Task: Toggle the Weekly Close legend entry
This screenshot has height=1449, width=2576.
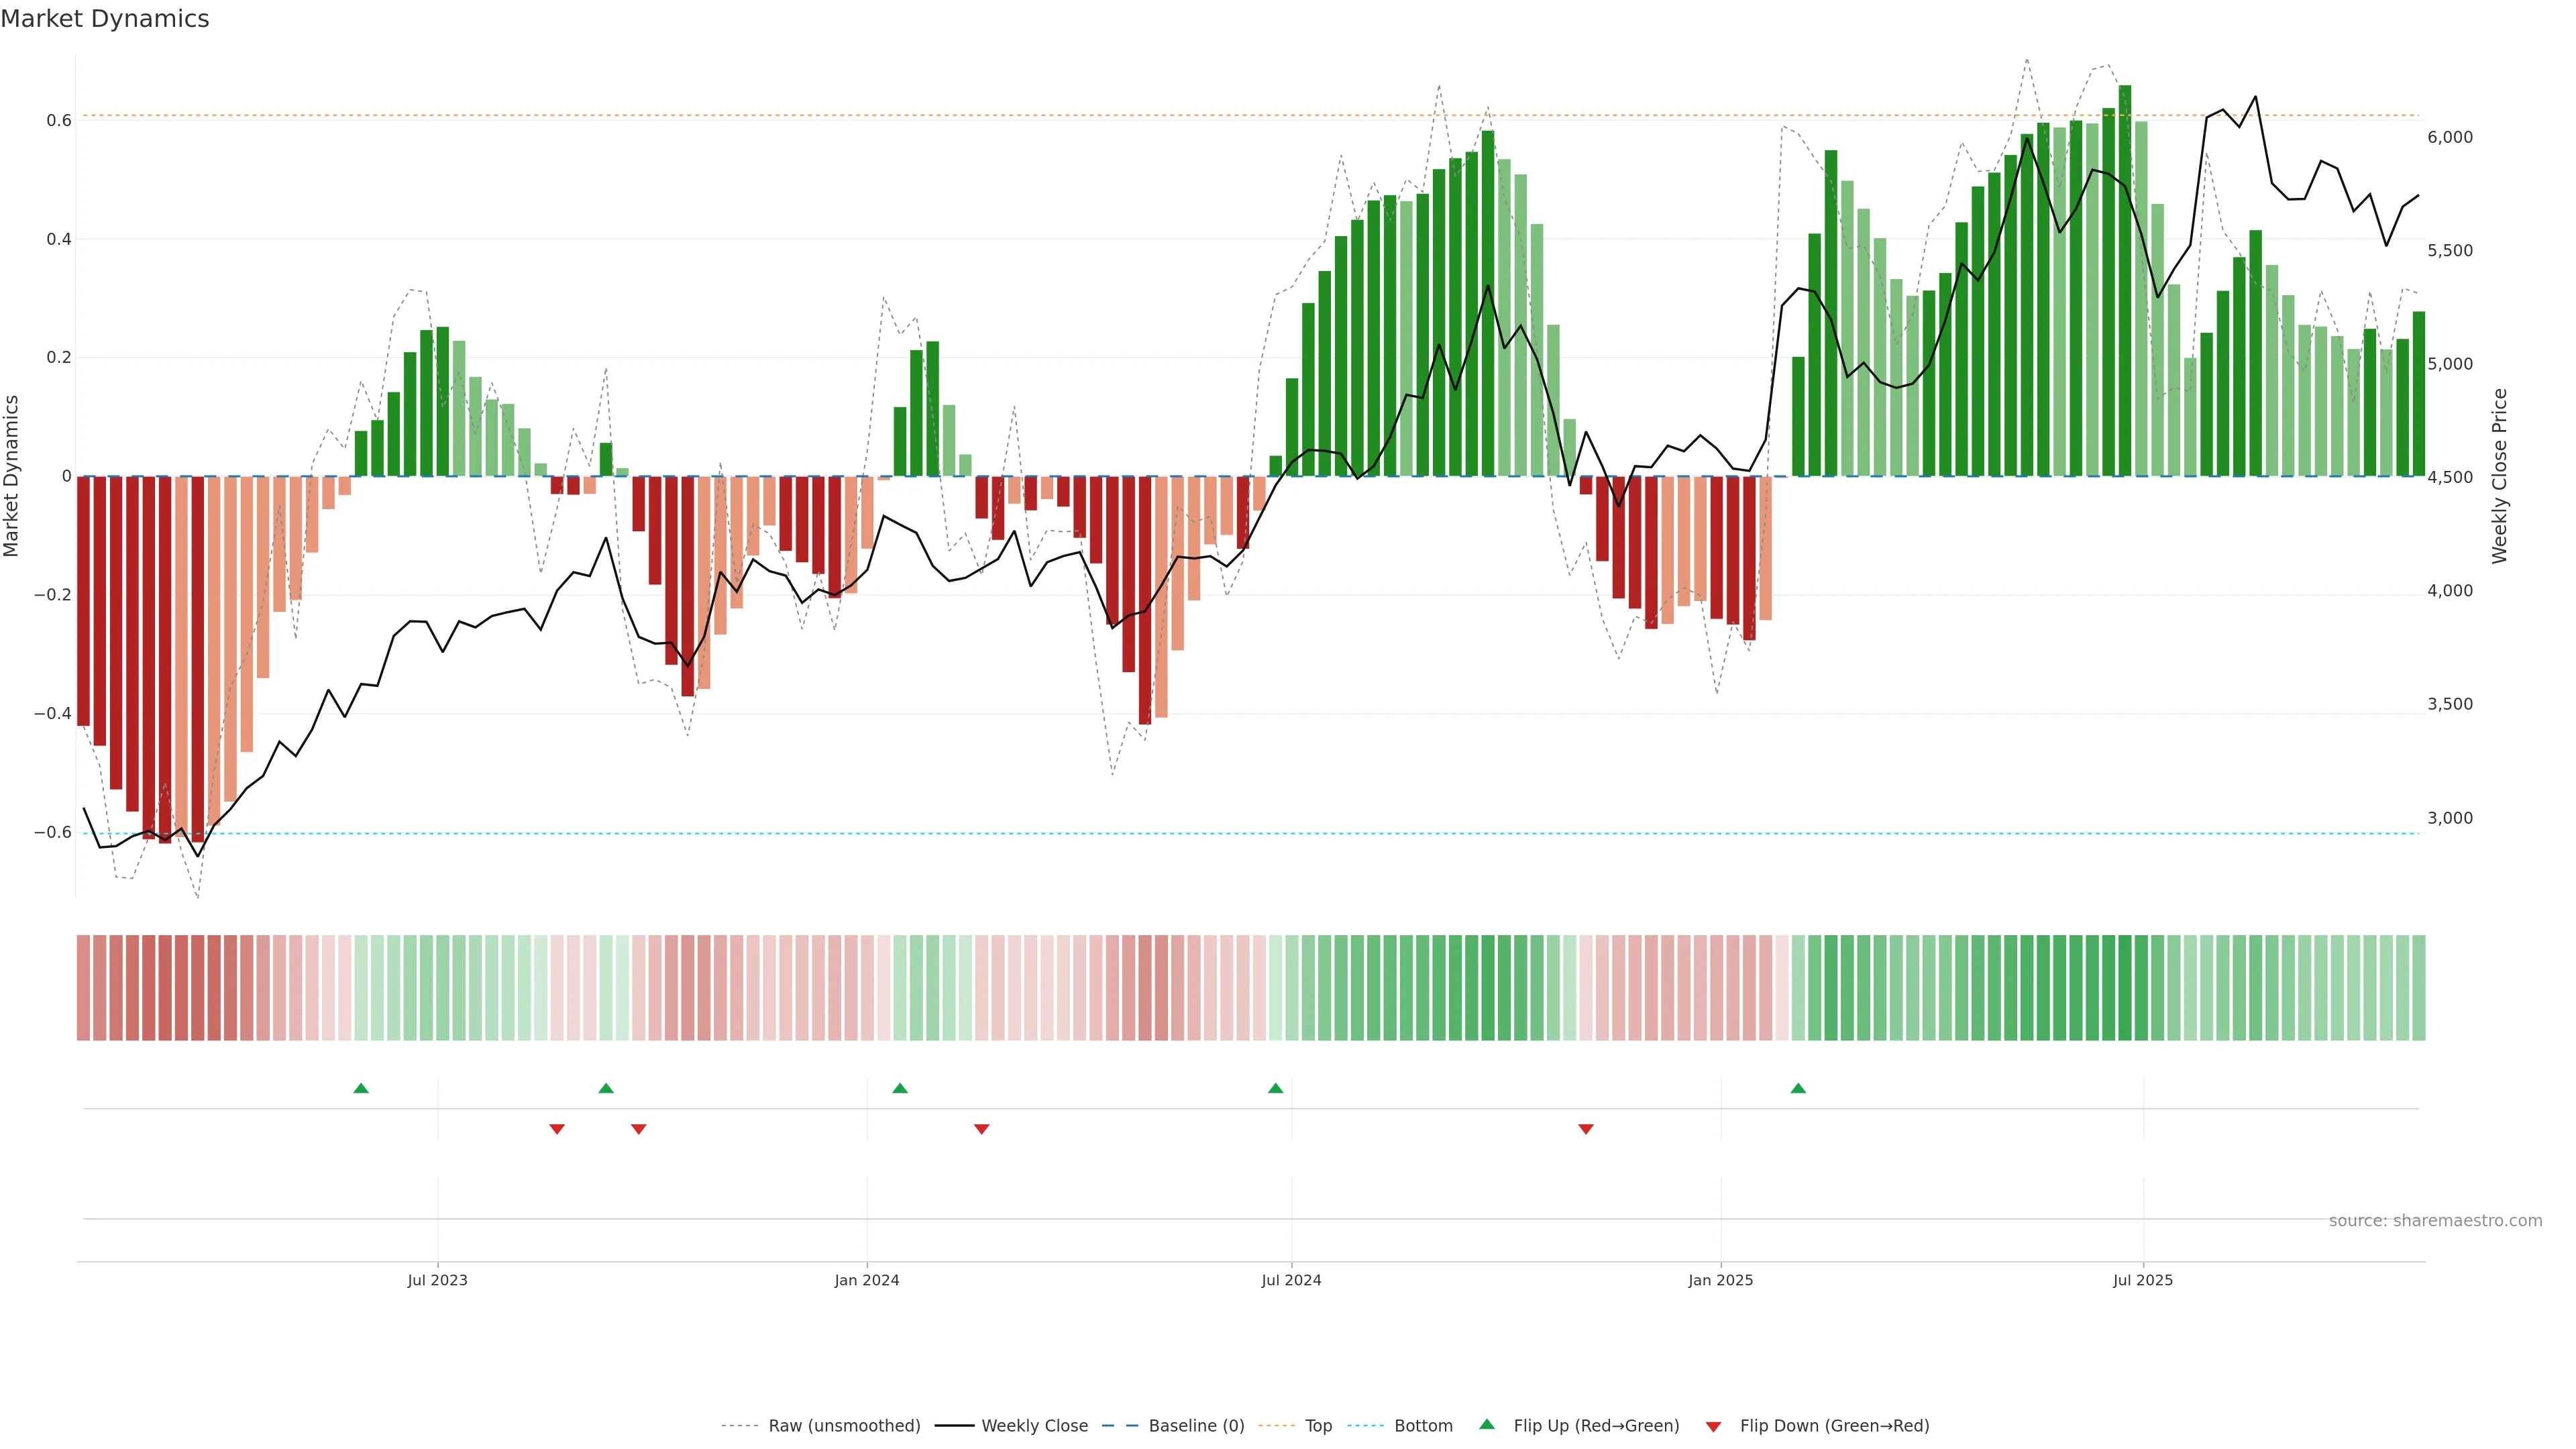Action: click(x=1034, y=1426)
